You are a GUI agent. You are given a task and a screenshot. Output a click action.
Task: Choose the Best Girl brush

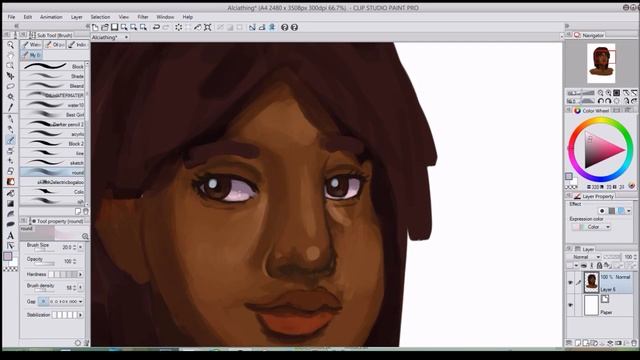(53, 115)
